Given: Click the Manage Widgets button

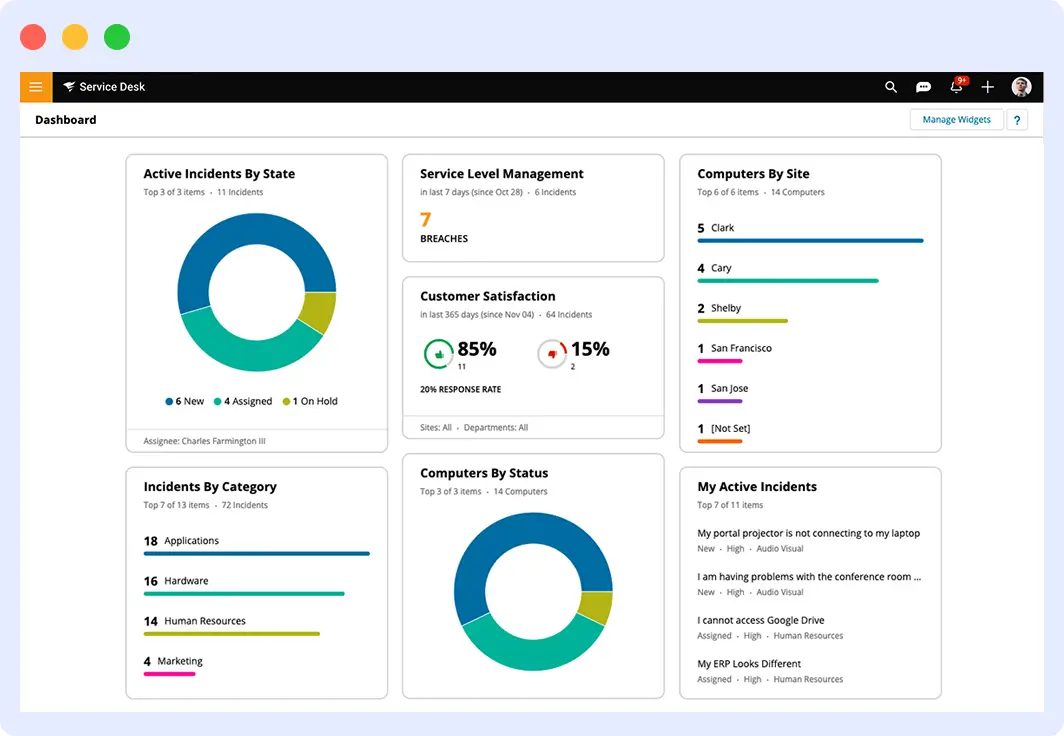Looking at the screenshot, I should (x=956, y=119).
